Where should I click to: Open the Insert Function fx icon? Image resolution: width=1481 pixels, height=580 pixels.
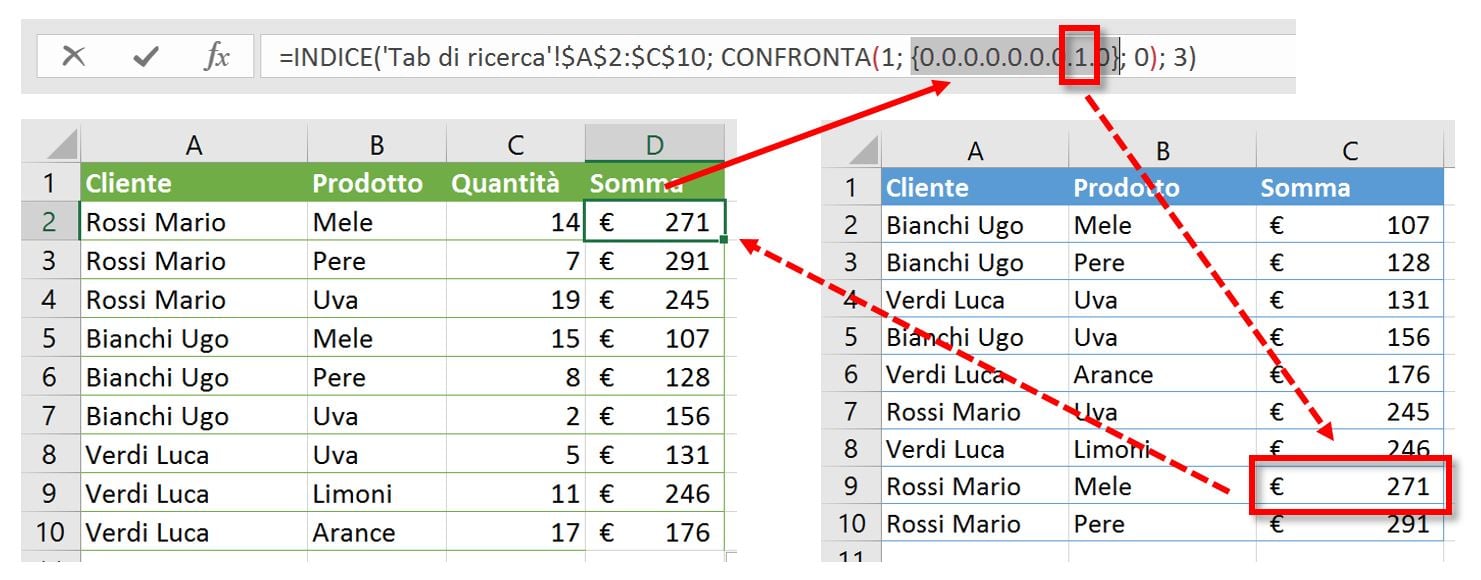[x=217, y=57]
